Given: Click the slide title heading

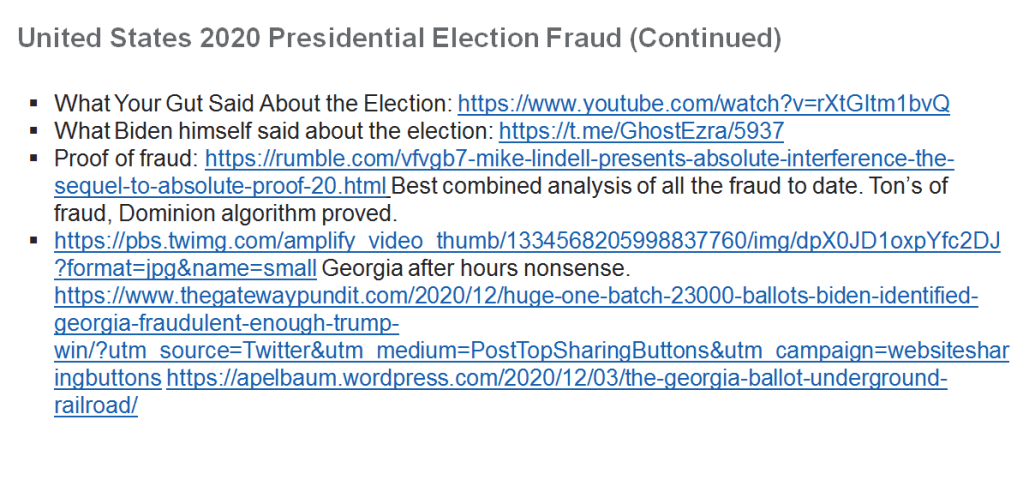Looking at the screenshot, I should coord(399,39).
